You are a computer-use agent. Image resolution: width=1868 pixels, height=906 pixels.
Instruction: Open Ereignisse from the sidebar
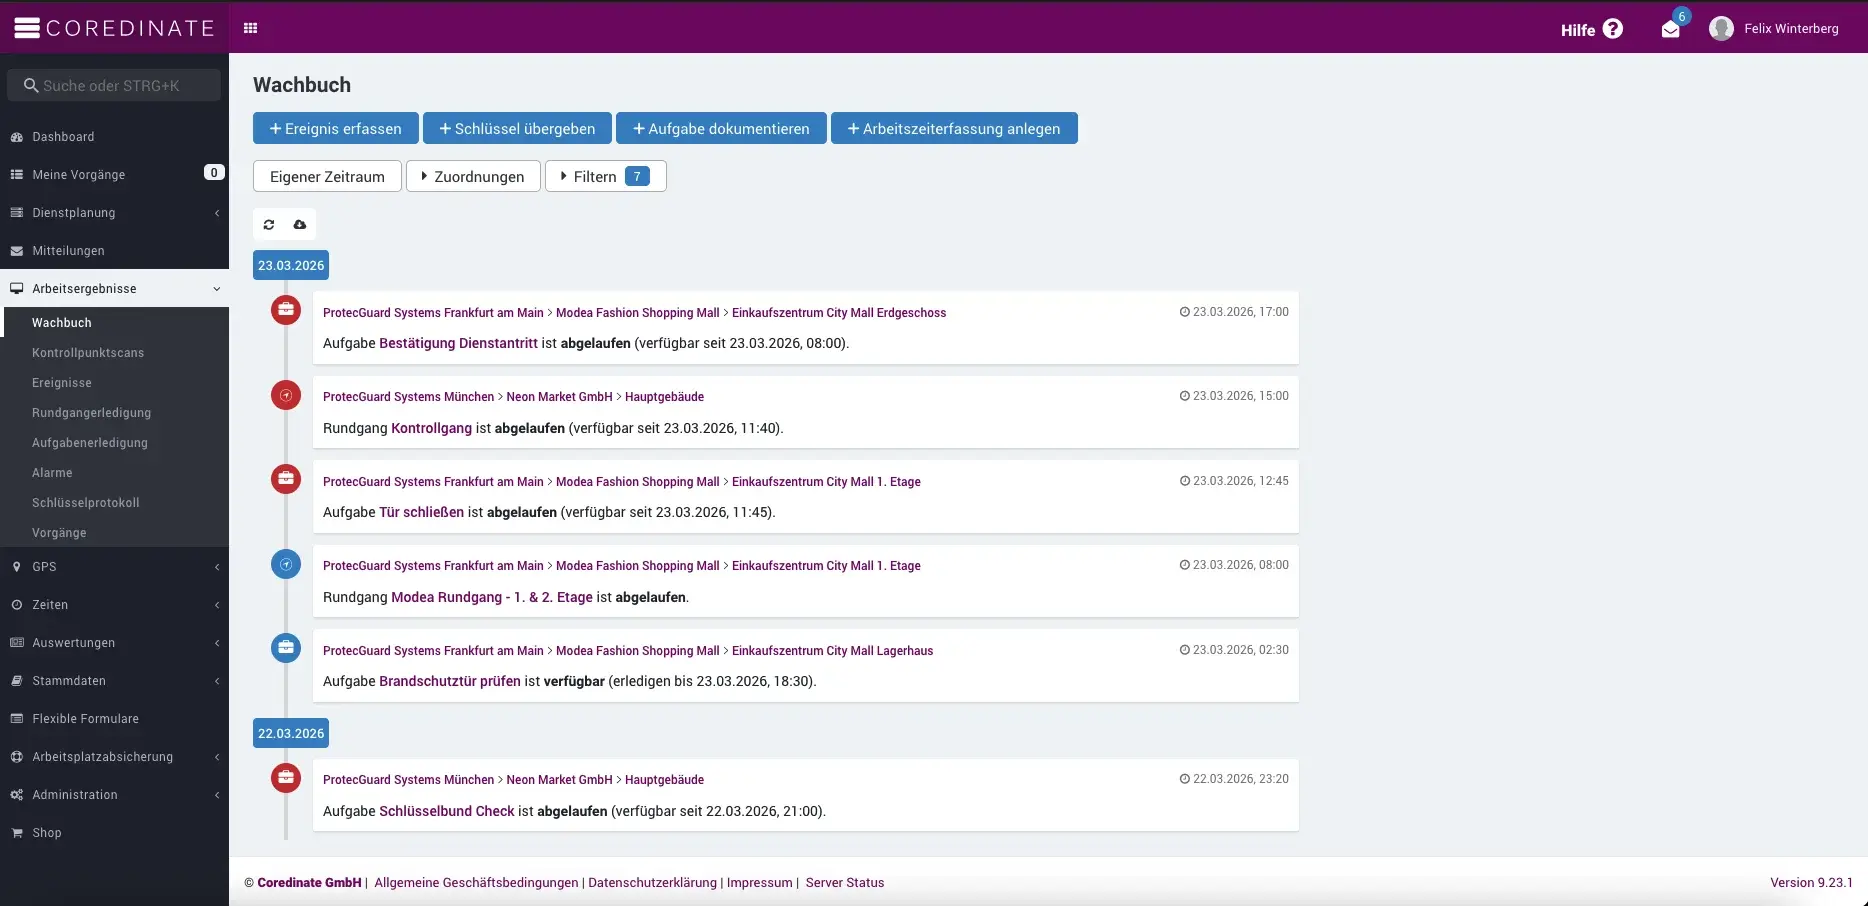tap(62, 382)
